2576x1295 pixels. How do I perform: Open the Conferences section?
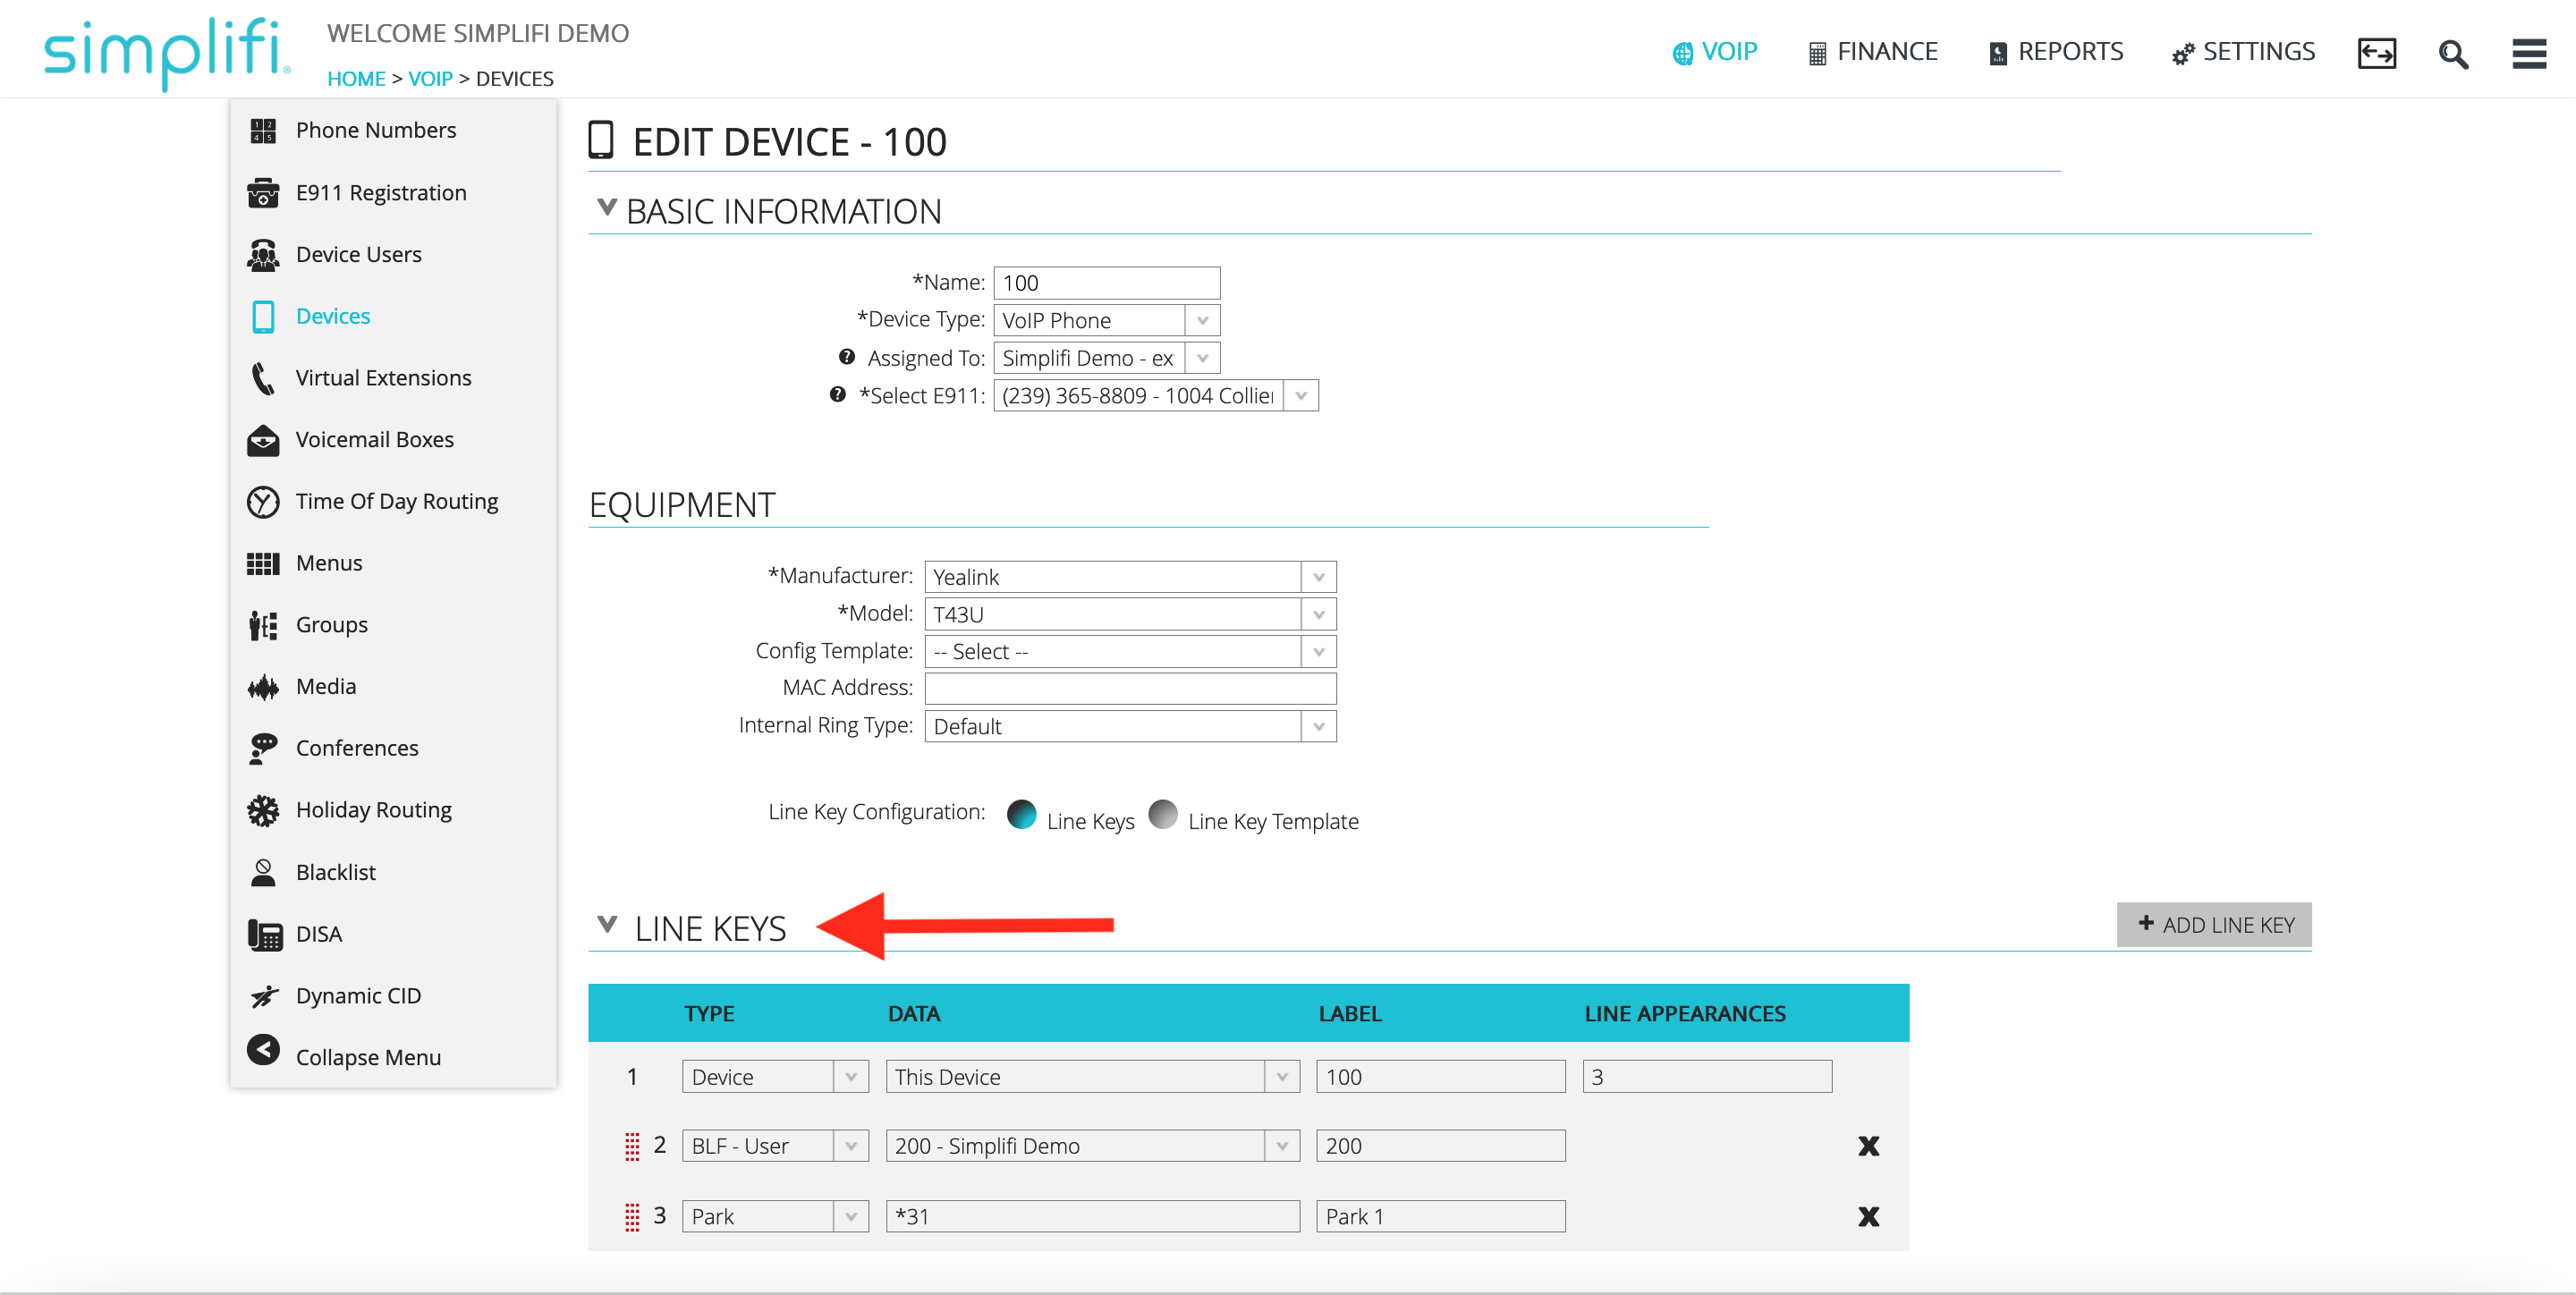point(357,747)
